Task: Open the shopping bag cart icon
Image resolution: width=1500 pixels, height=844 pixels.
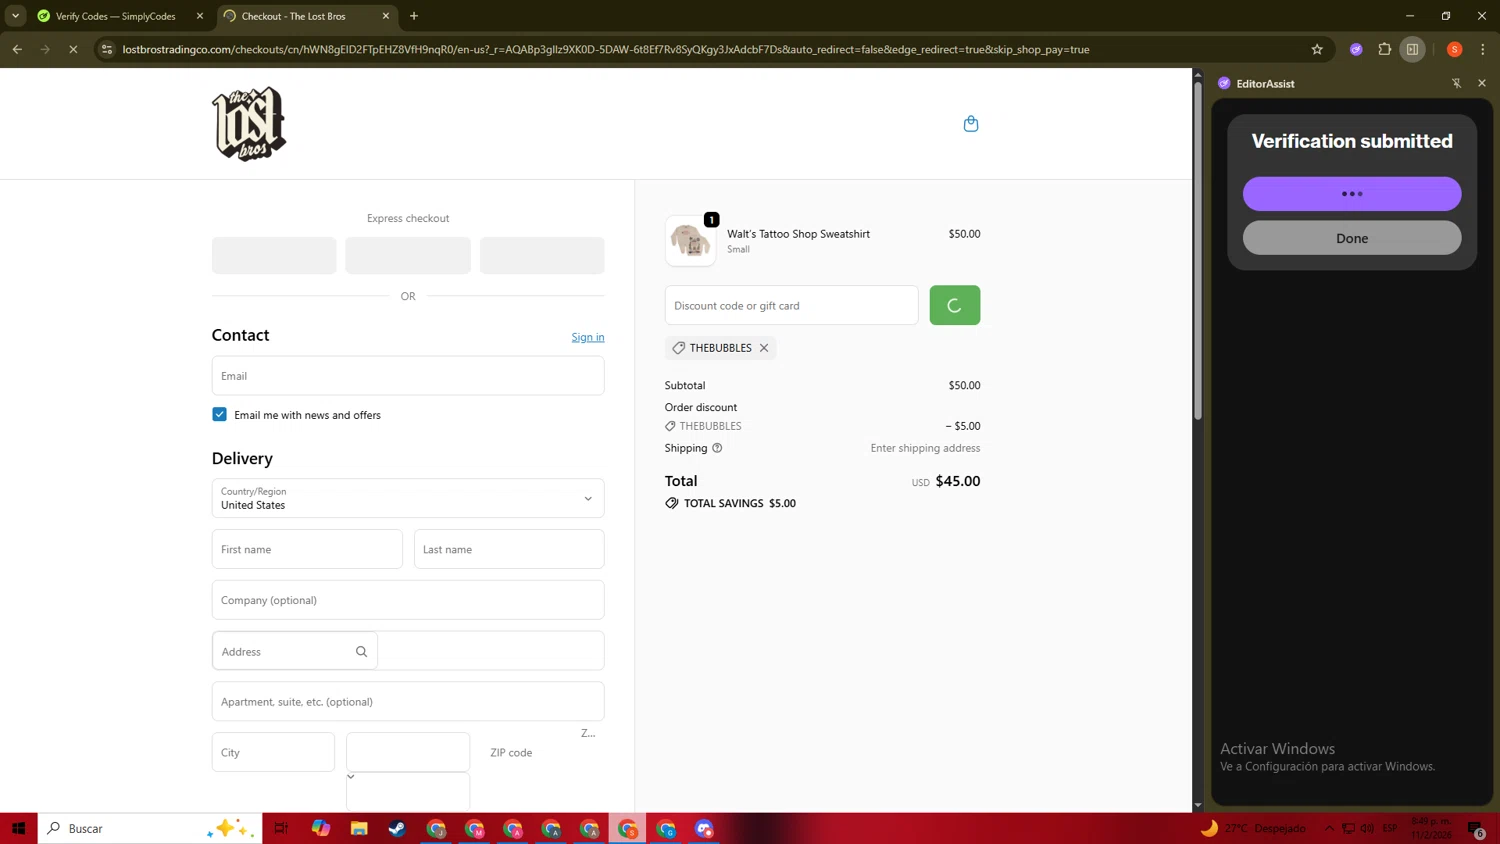Action: click(971, 124)
